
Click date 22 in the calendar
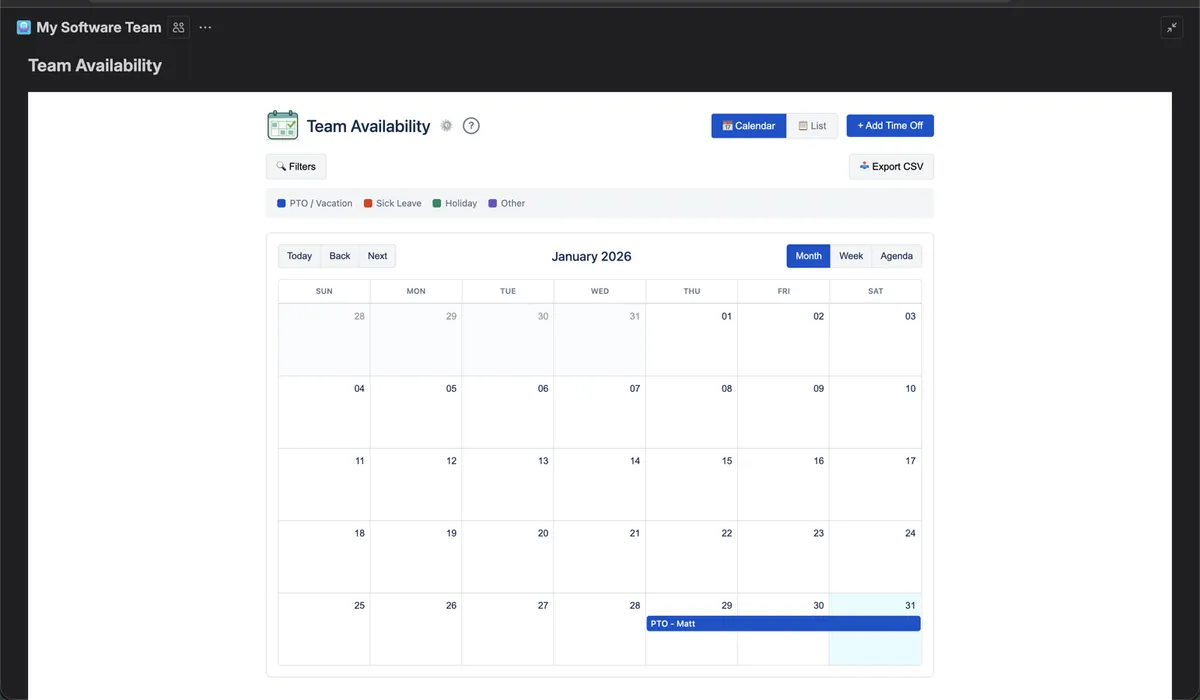pos(726,533)
